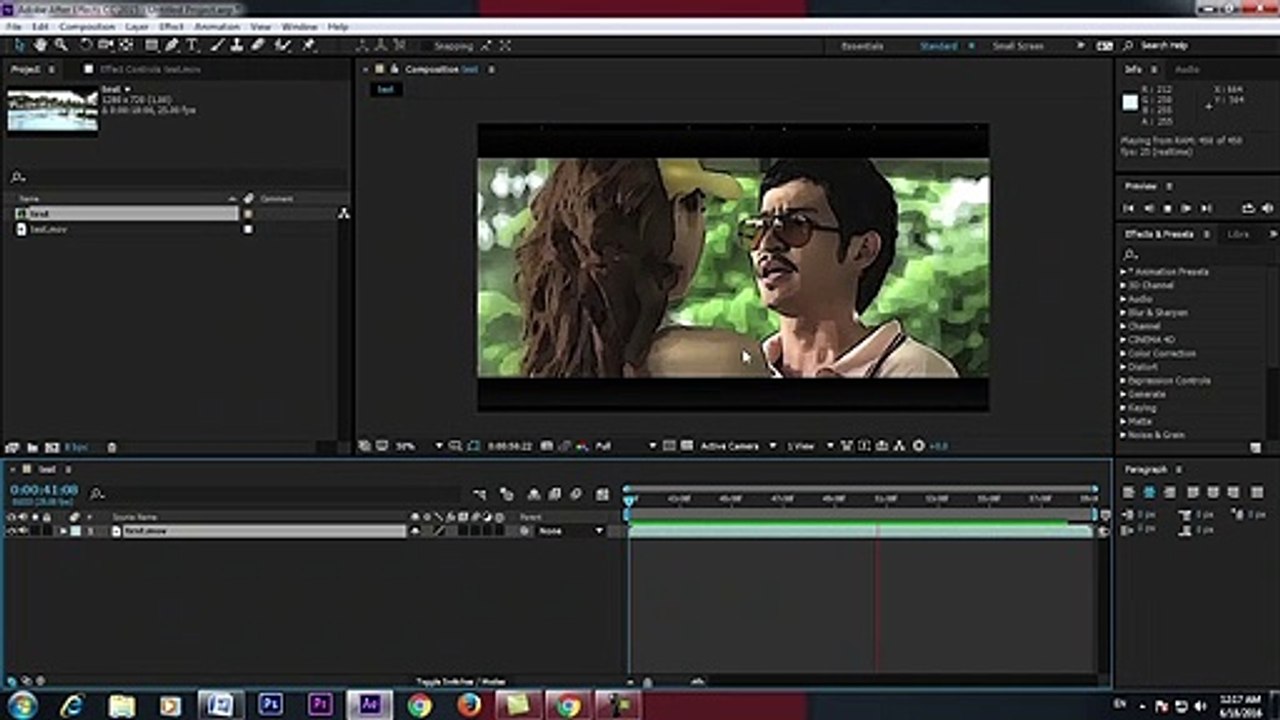Open Interpret Footage icon in Project panel

[x=12, y=447]
